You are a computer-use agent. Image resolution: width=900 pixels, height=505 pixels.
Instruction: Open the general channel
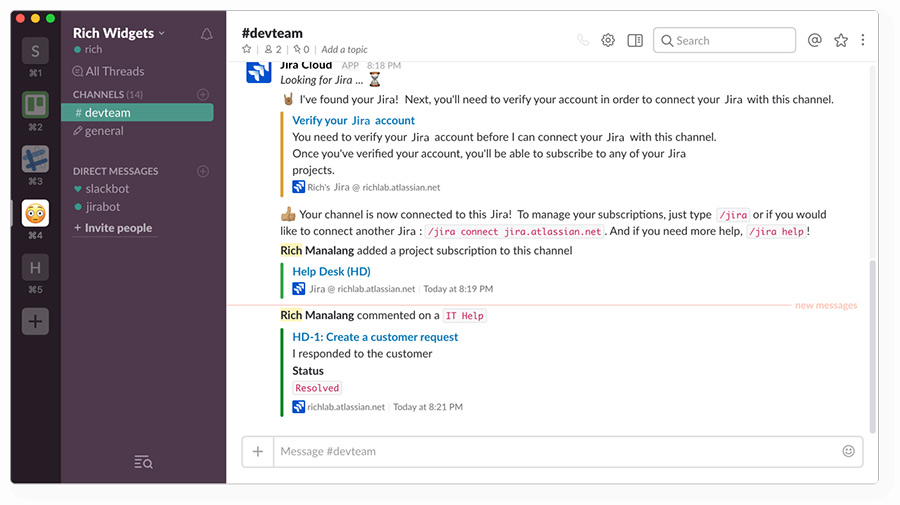(x=98, y=131)
